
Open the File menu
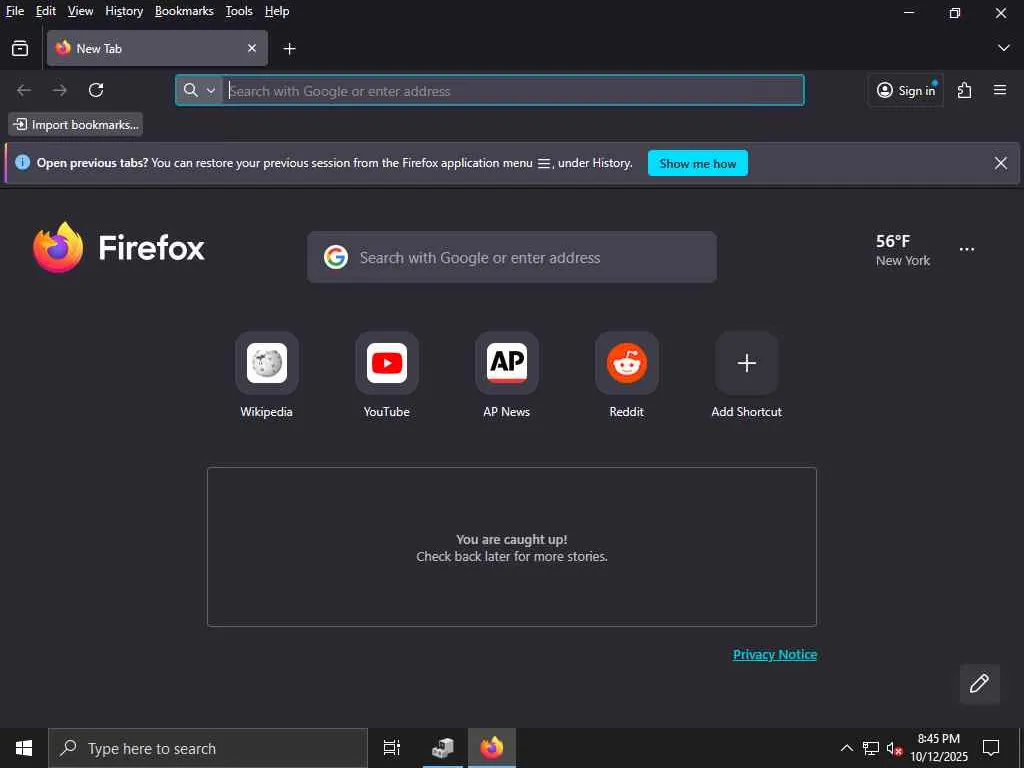tap(15, 11)
